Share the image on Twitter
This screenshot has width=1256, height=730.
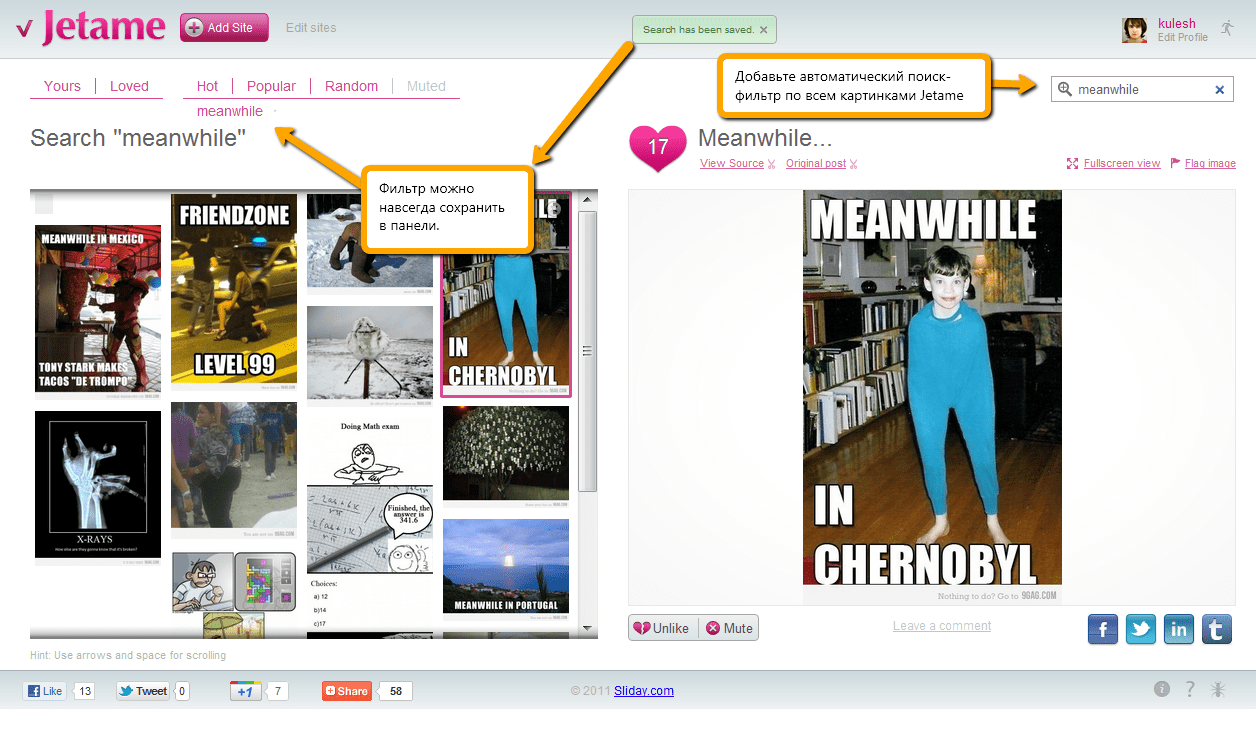(x=1141, y=629)
